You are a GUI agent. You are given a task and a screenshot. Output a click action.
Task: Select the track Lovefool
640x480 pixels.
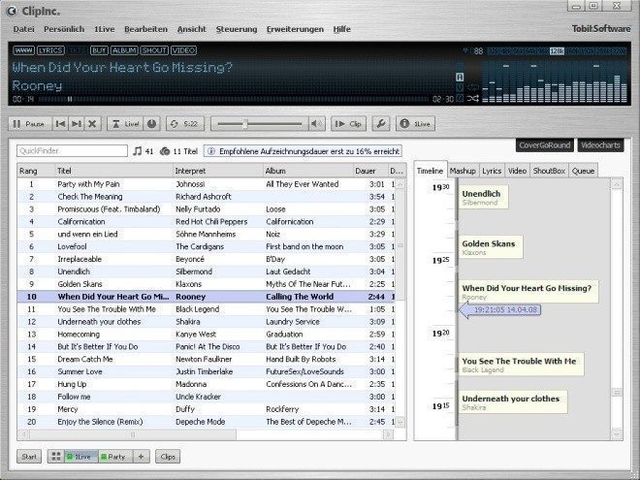(x=207, y=247)
